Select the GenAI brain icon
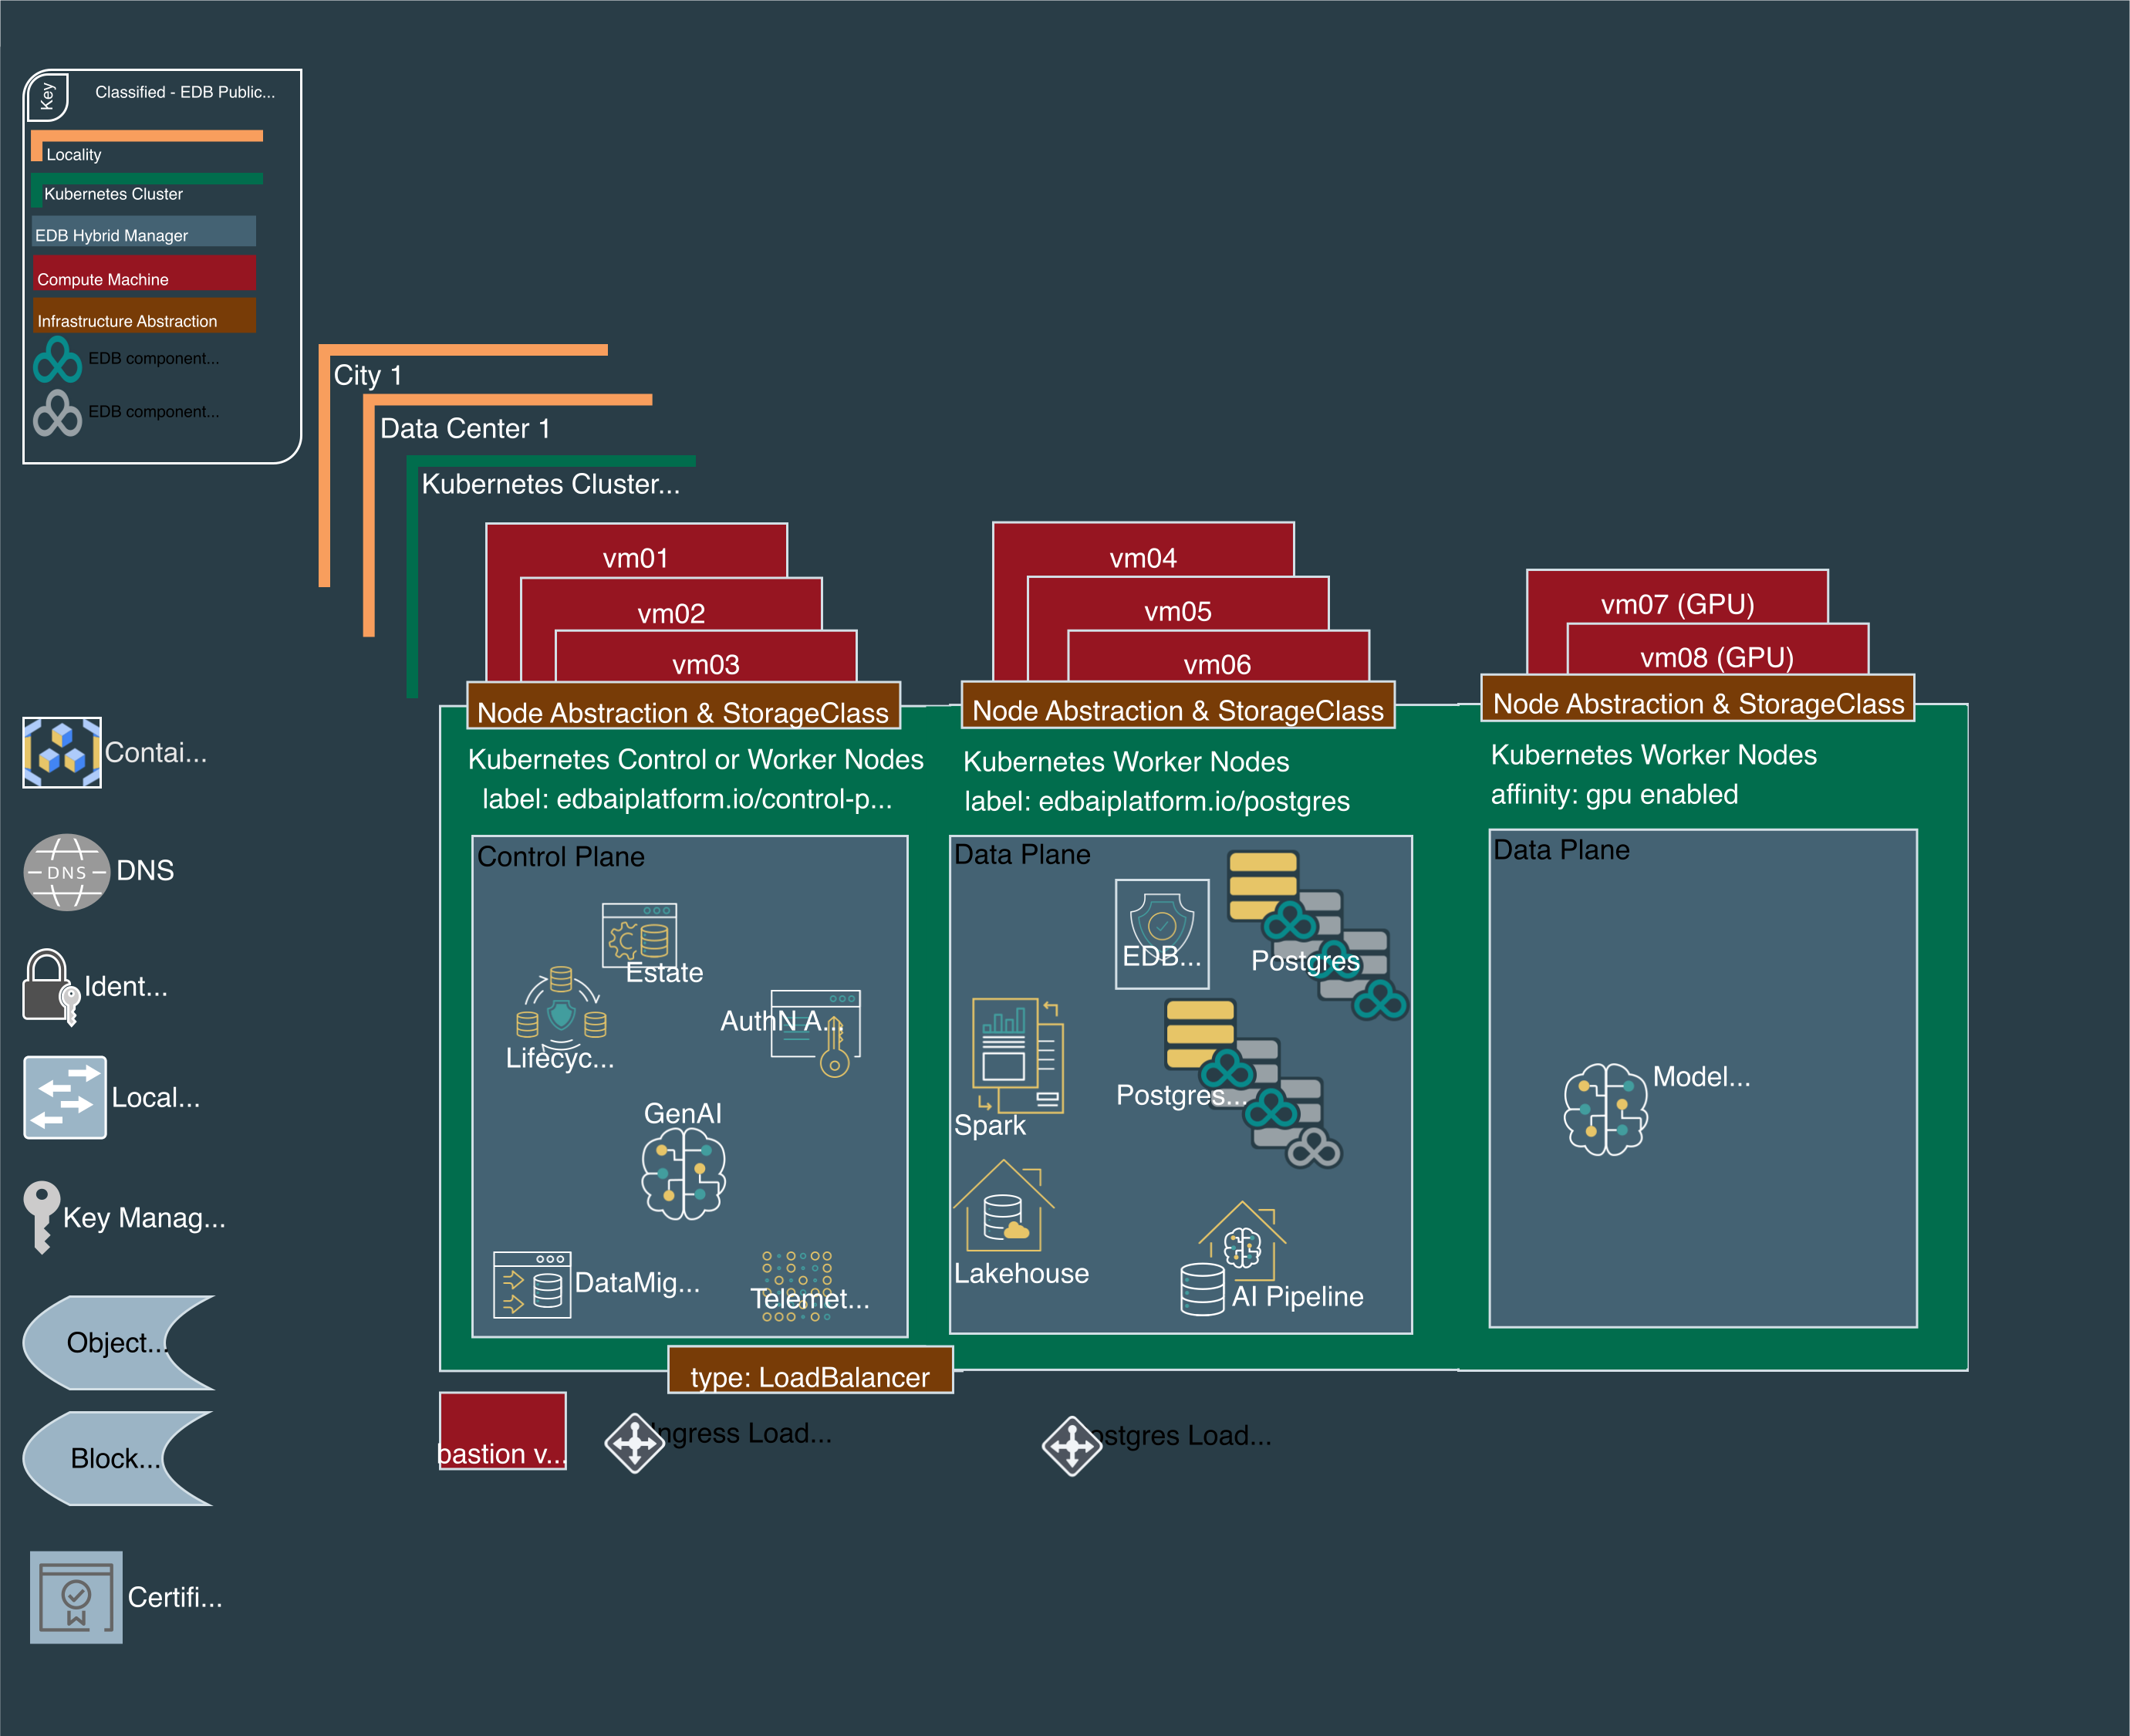This screenshot has height=1736, width=2130. [683, 1173]
